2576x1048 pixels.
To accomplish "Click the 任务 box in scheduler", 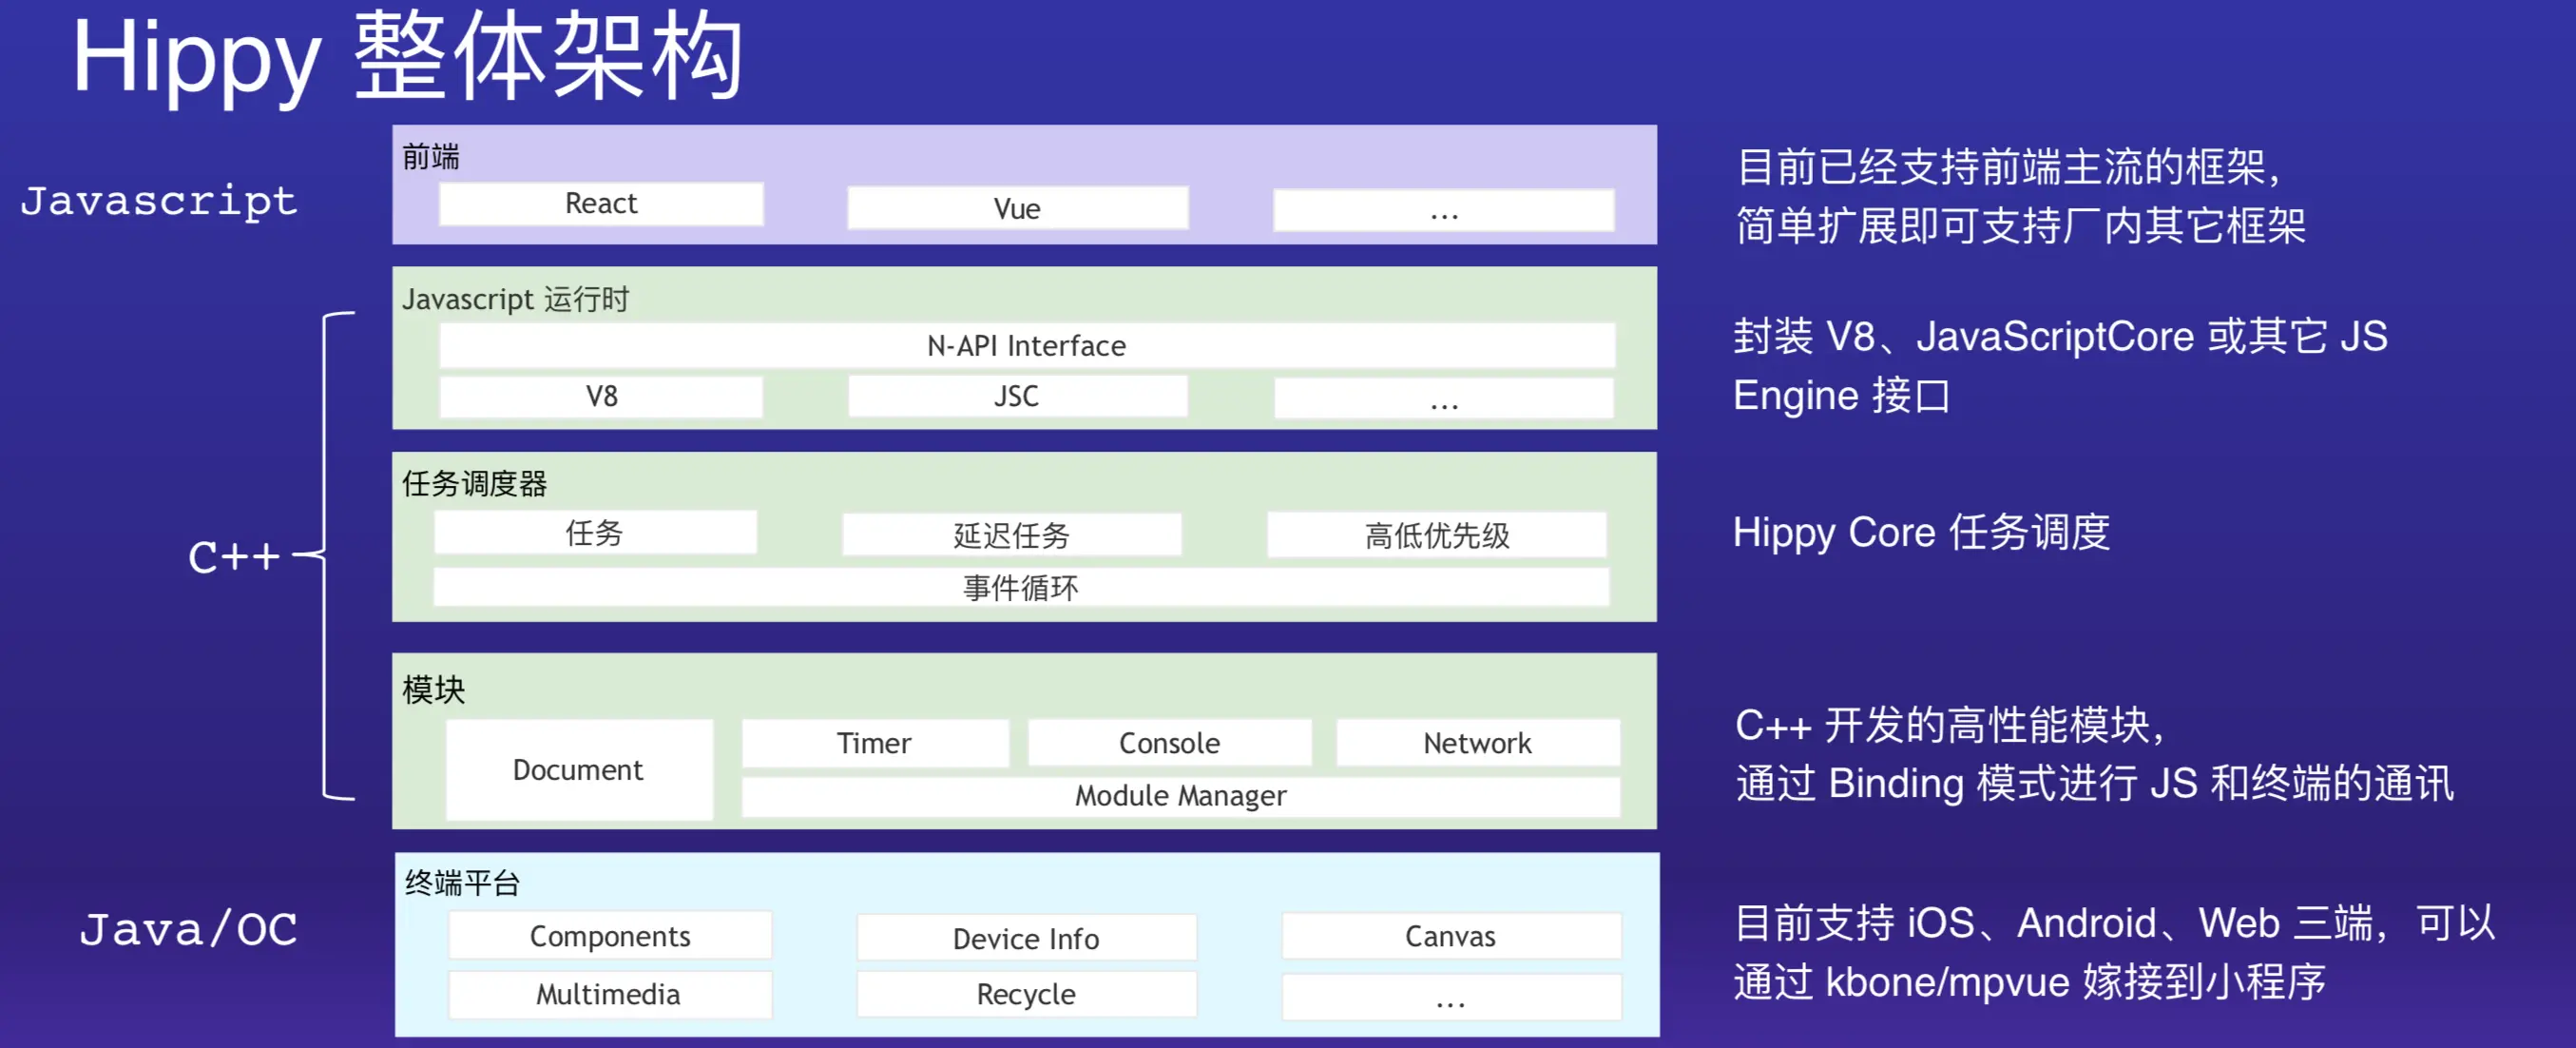I will 595,533.
